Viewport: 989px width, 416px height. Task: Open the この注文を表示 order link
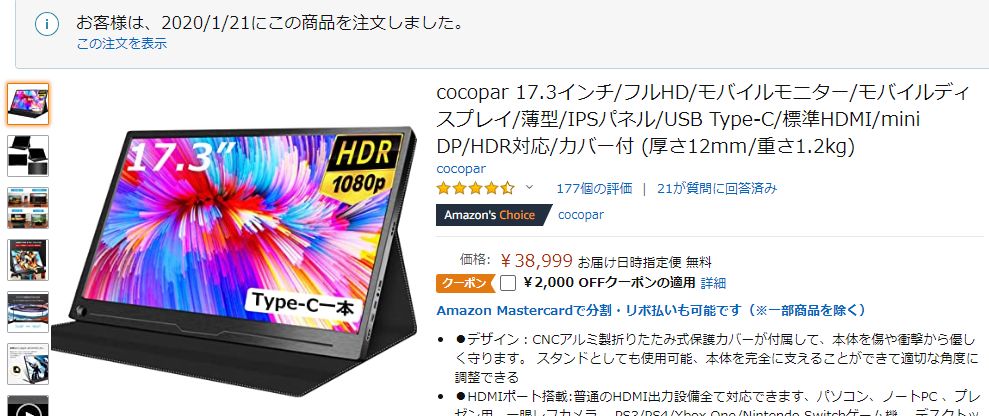[x=122, y=43]
